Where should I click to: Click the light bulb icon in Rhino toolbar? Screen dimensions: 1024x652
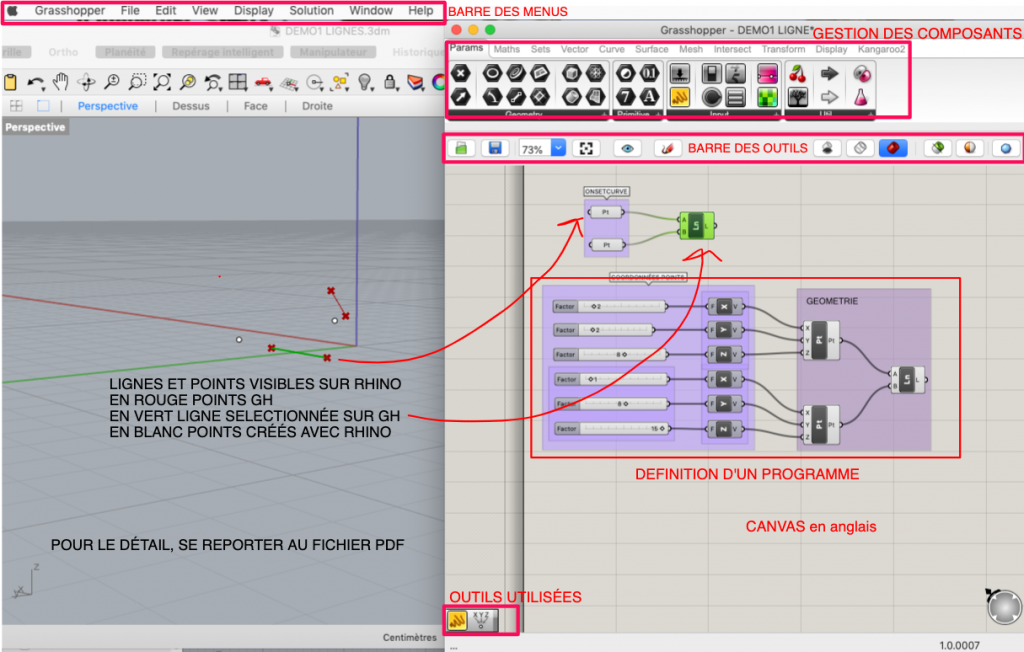pyautogui.click(x=365, y=82)
